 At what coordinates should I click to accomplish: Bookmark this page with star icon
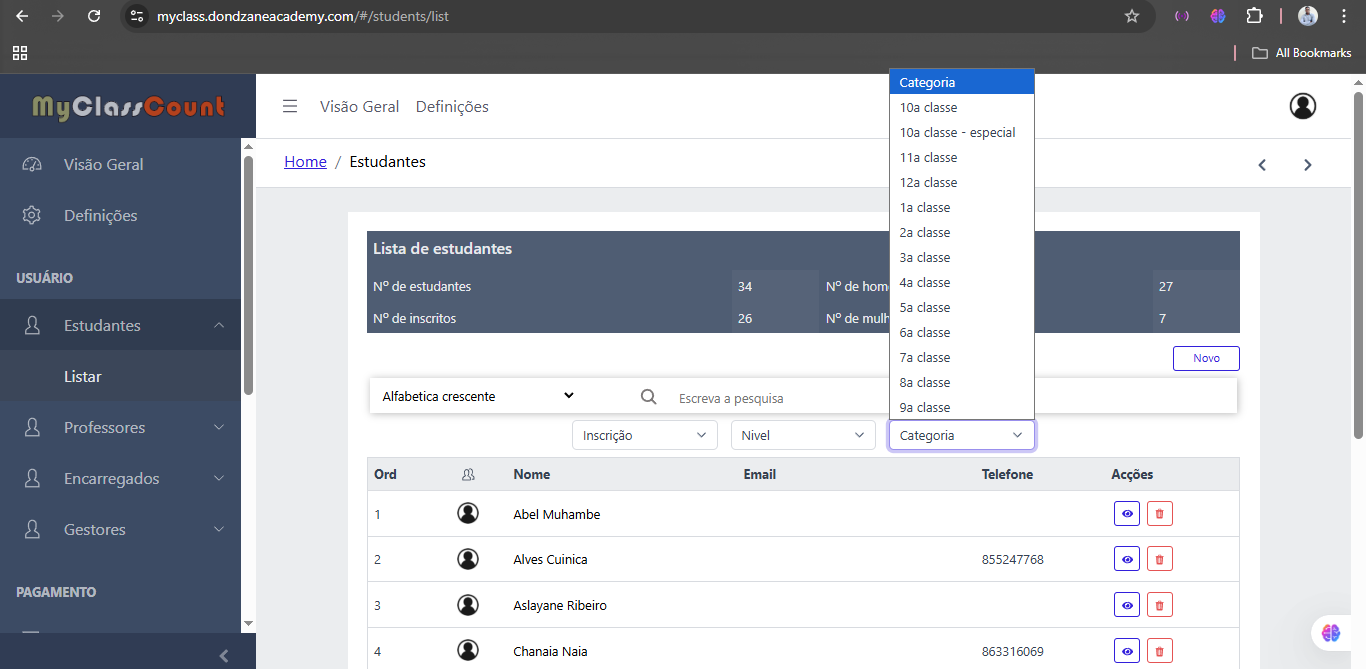pyautogui.click(x=1132, y=16)
